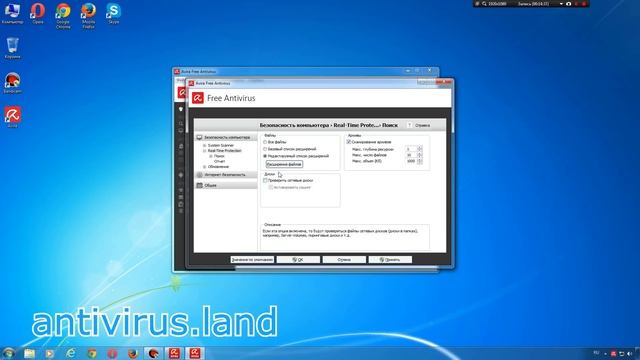This screenshot has width=640, height=360.
Task: Enable the check network drives checkbox
Action: point(265,180)
